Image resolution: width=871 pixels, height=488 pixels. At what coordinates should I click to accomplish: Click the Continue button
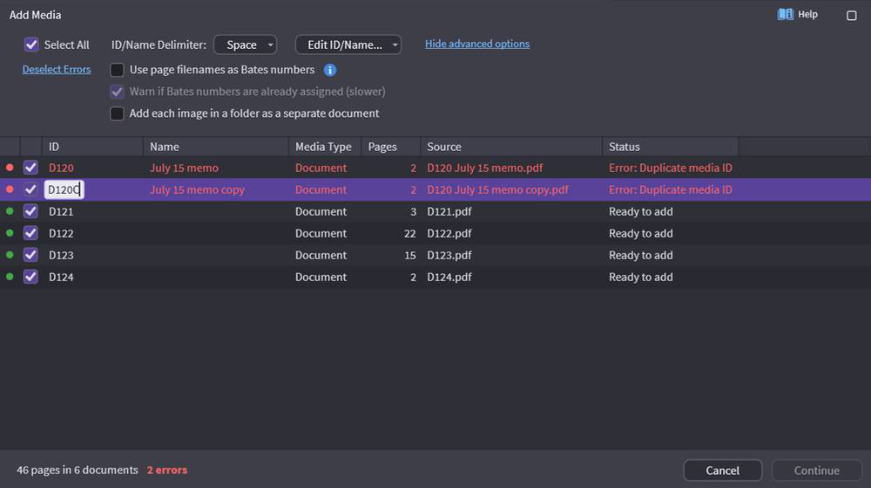pos(817,470)
